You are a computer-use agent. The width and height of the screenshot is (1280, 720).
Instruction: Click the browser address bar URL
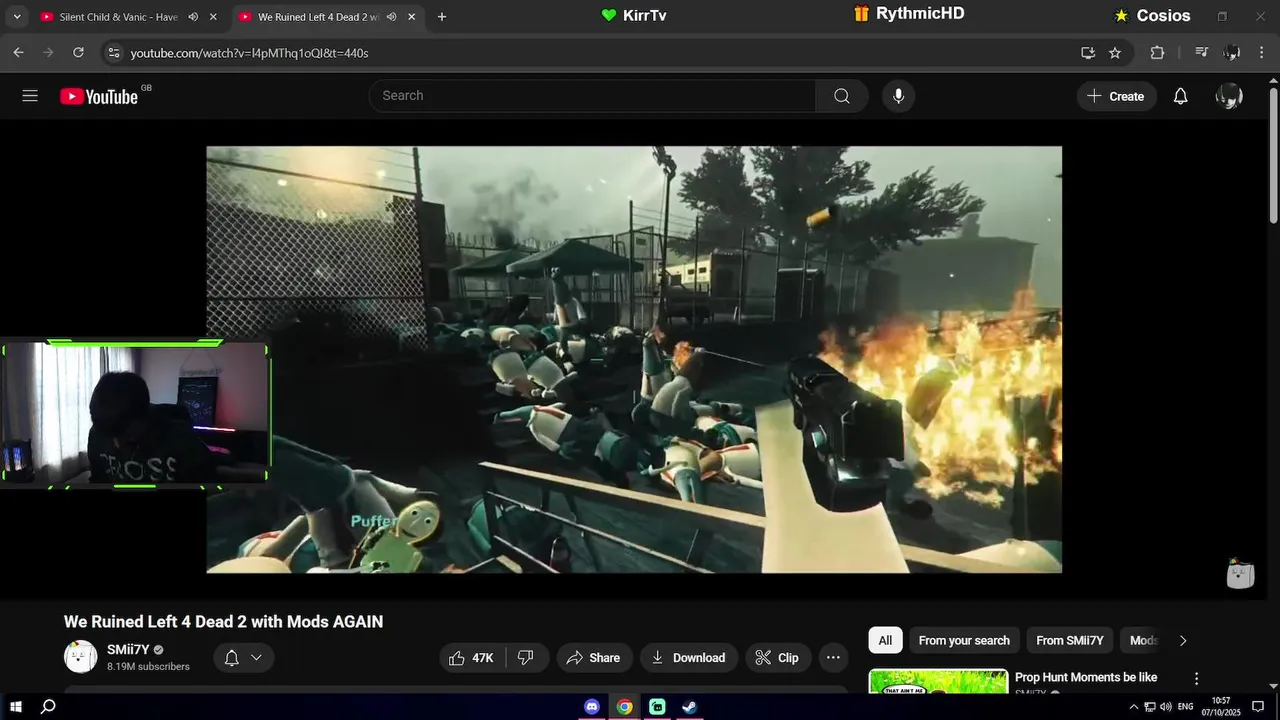coord(249,53)
